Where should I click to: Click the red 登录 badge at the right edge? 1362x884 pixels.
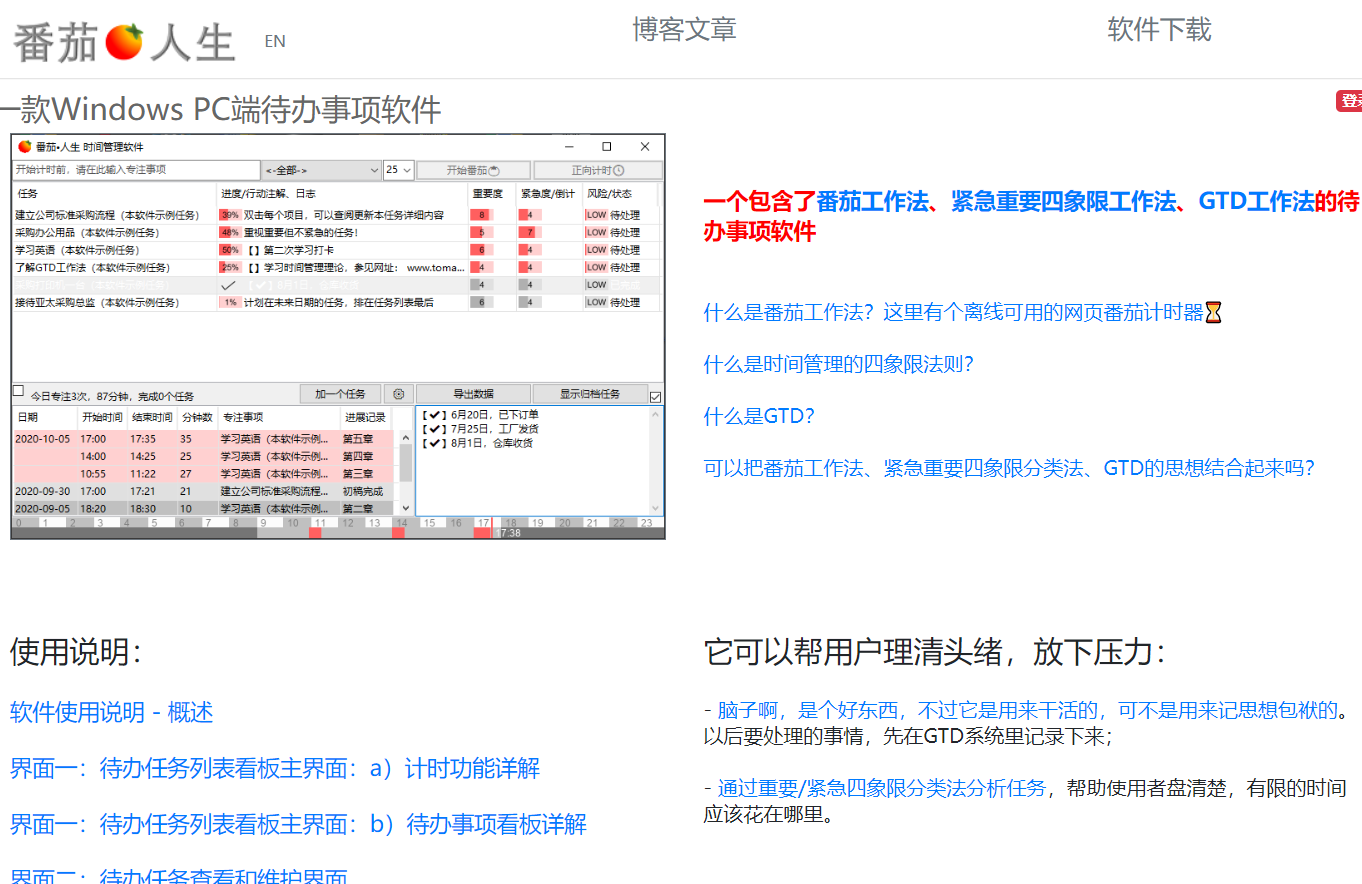(1350, 101)
